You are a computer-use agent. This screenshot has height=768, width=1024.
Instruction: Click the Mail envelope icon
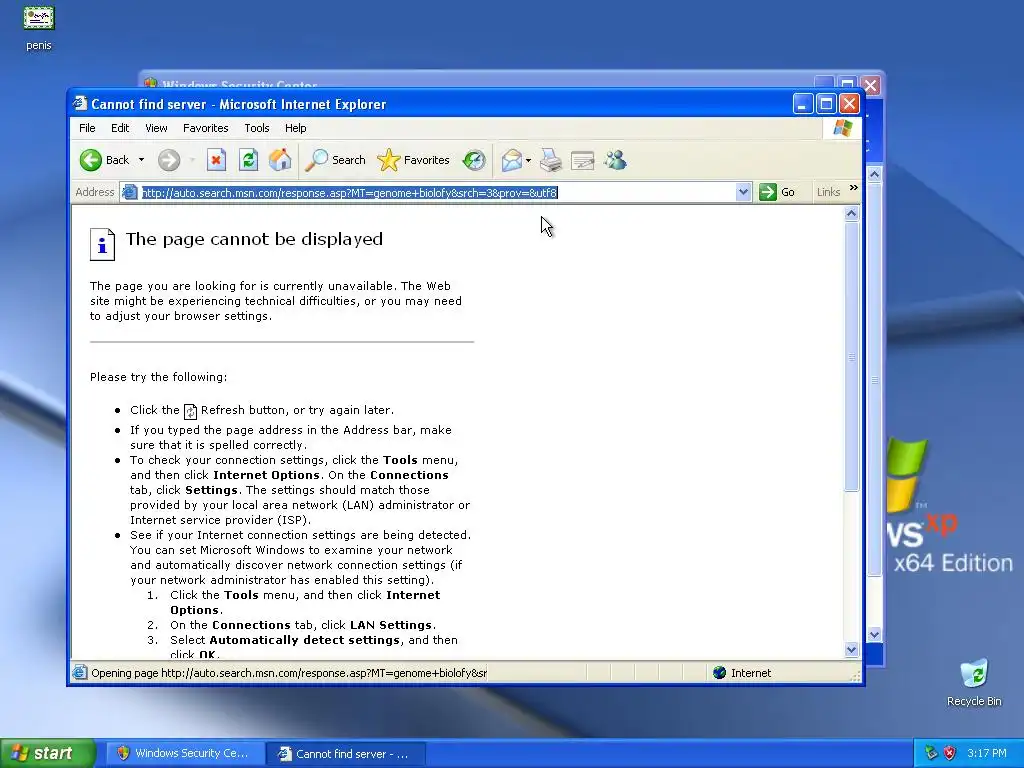point(512,160)
